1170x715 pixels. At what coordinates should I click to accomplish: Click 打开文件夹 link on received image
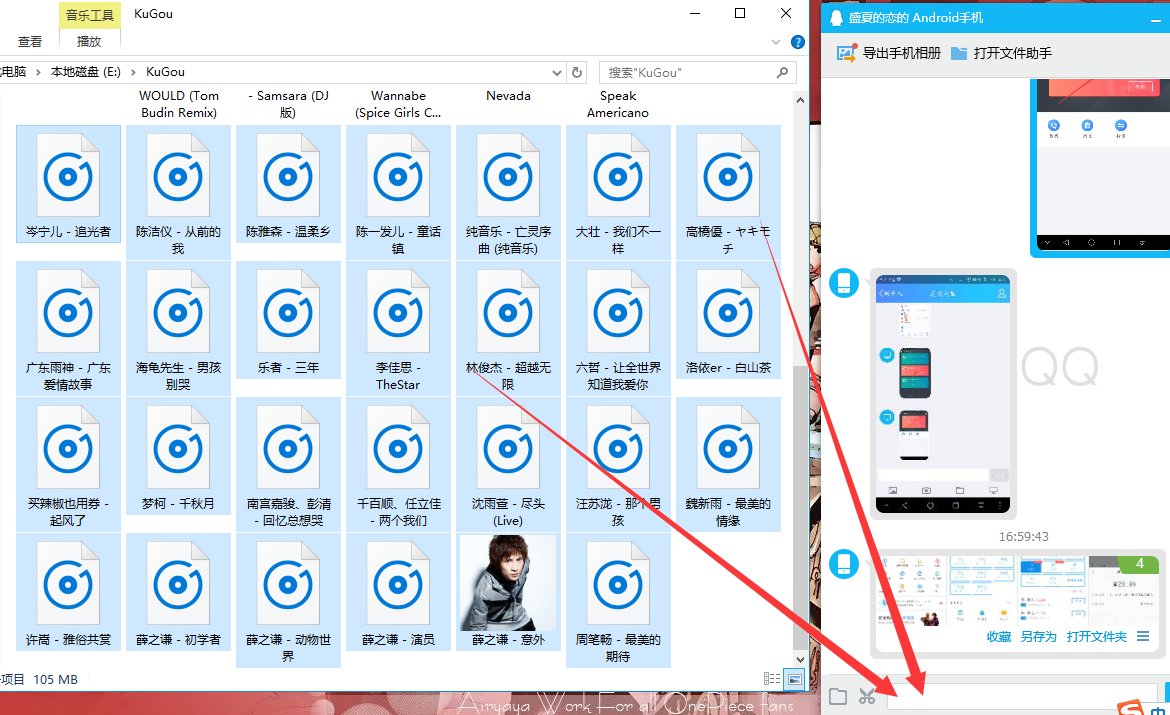[1096, 637]
